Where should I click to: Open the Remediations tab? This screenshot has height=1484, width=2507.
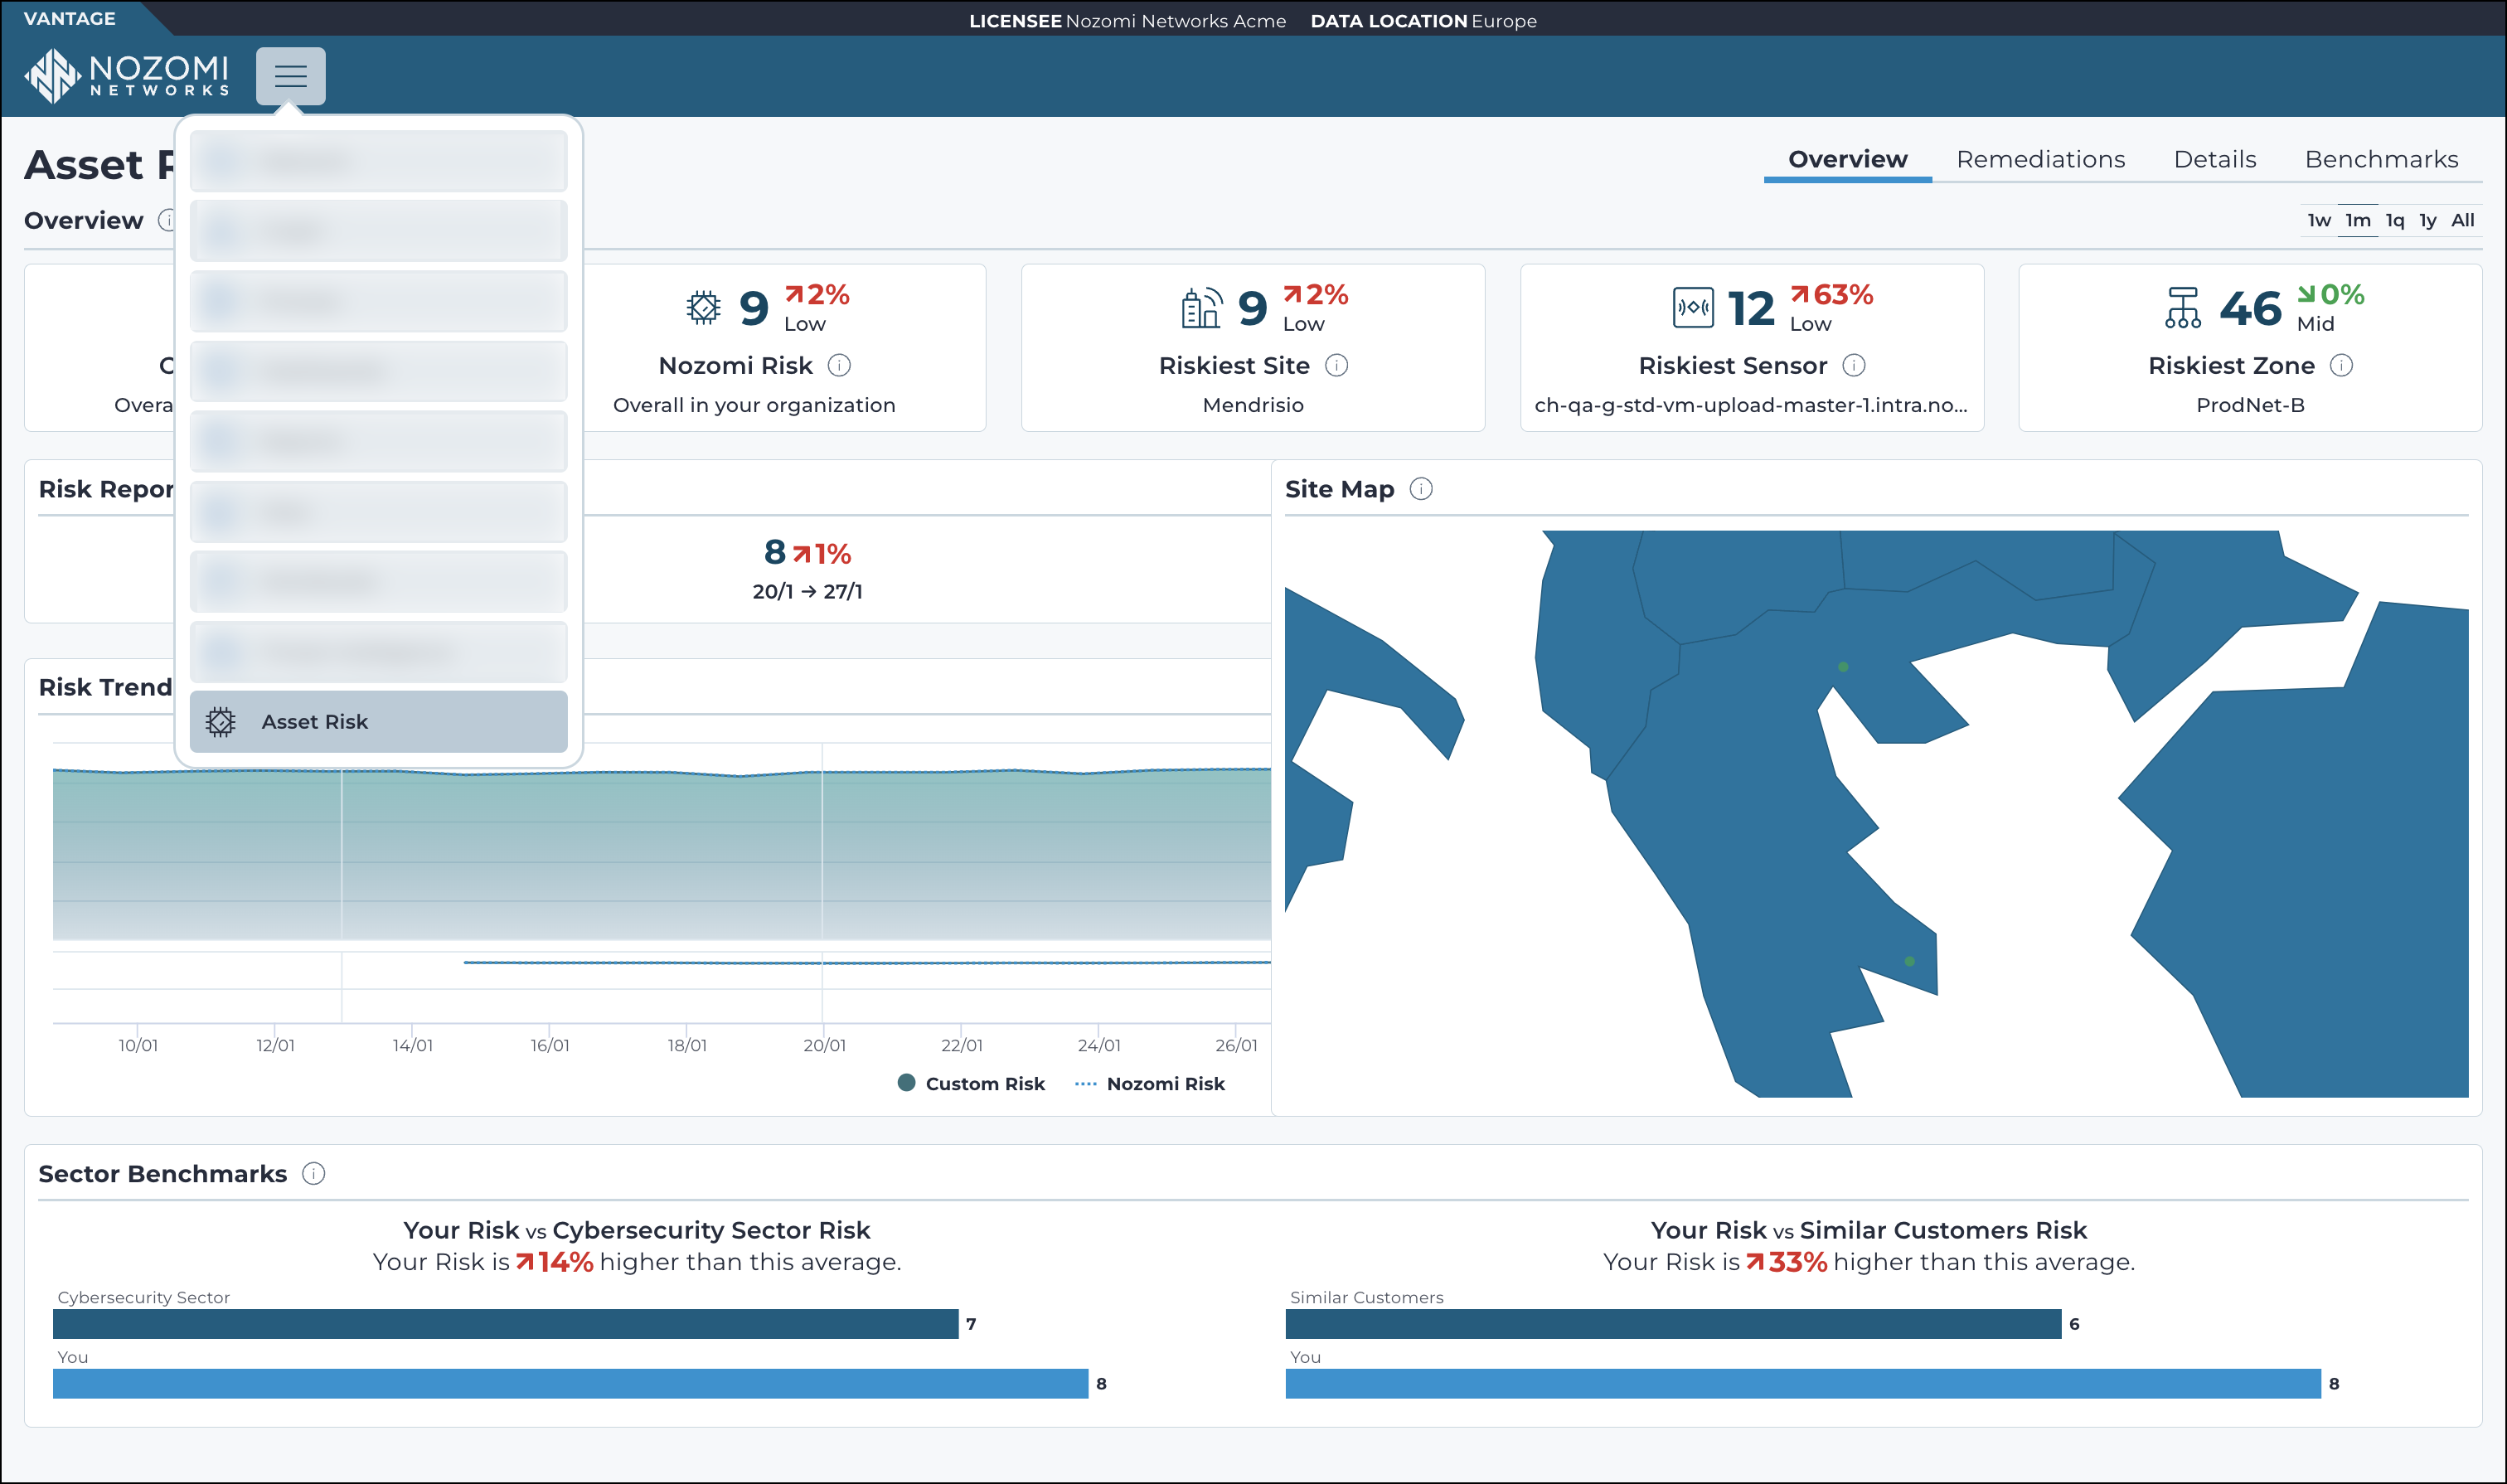pos(2040,159)
